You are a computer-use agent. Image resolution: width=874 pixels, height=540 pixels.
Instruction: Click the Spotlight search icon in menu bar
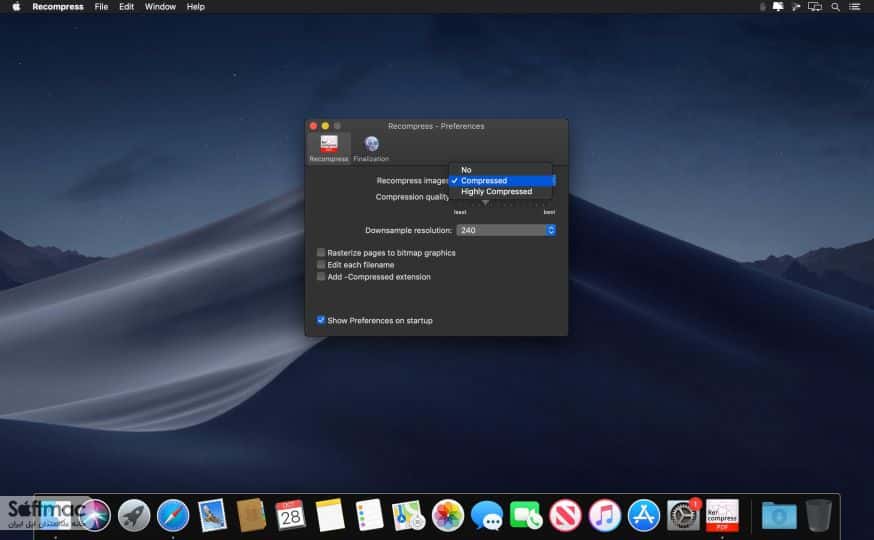click(836, 7)
